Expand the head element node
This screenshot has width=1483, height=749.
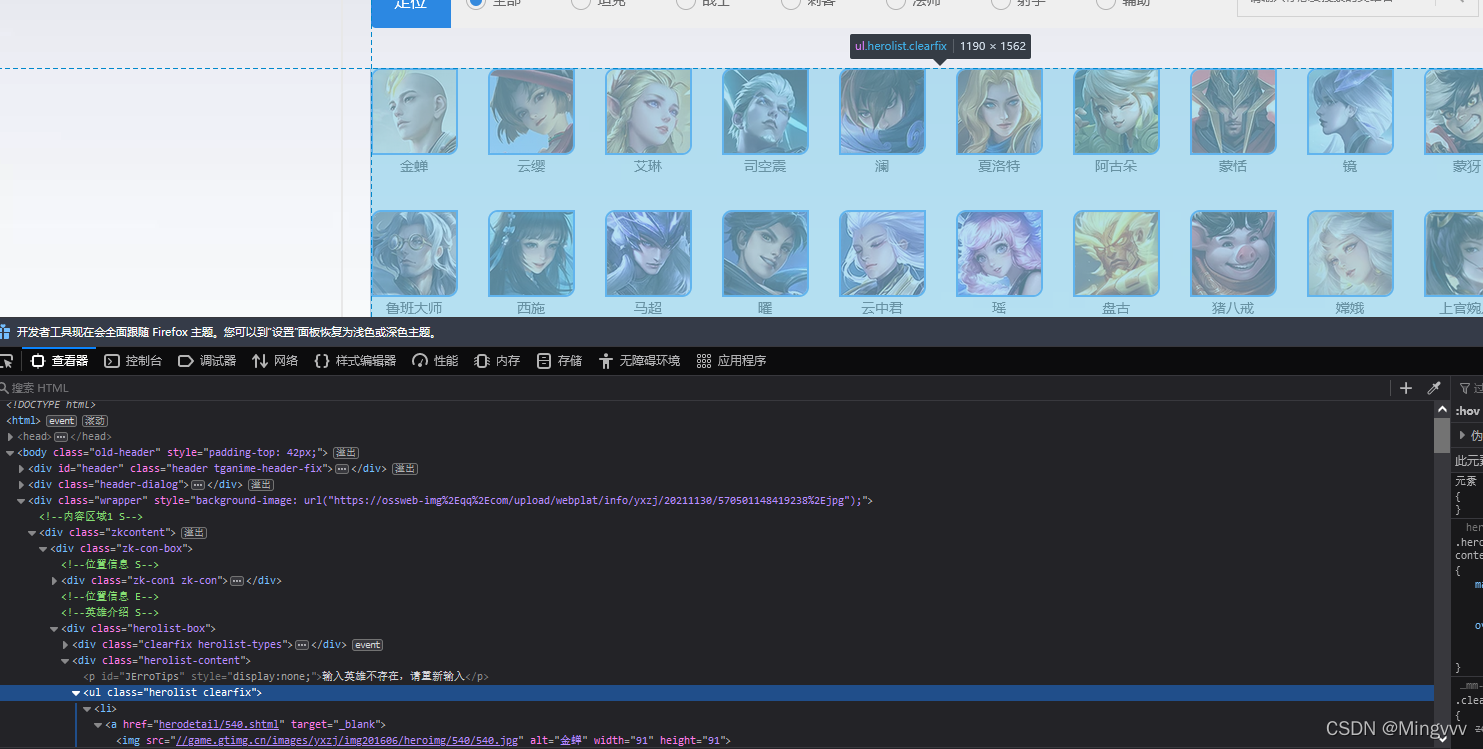11,437
